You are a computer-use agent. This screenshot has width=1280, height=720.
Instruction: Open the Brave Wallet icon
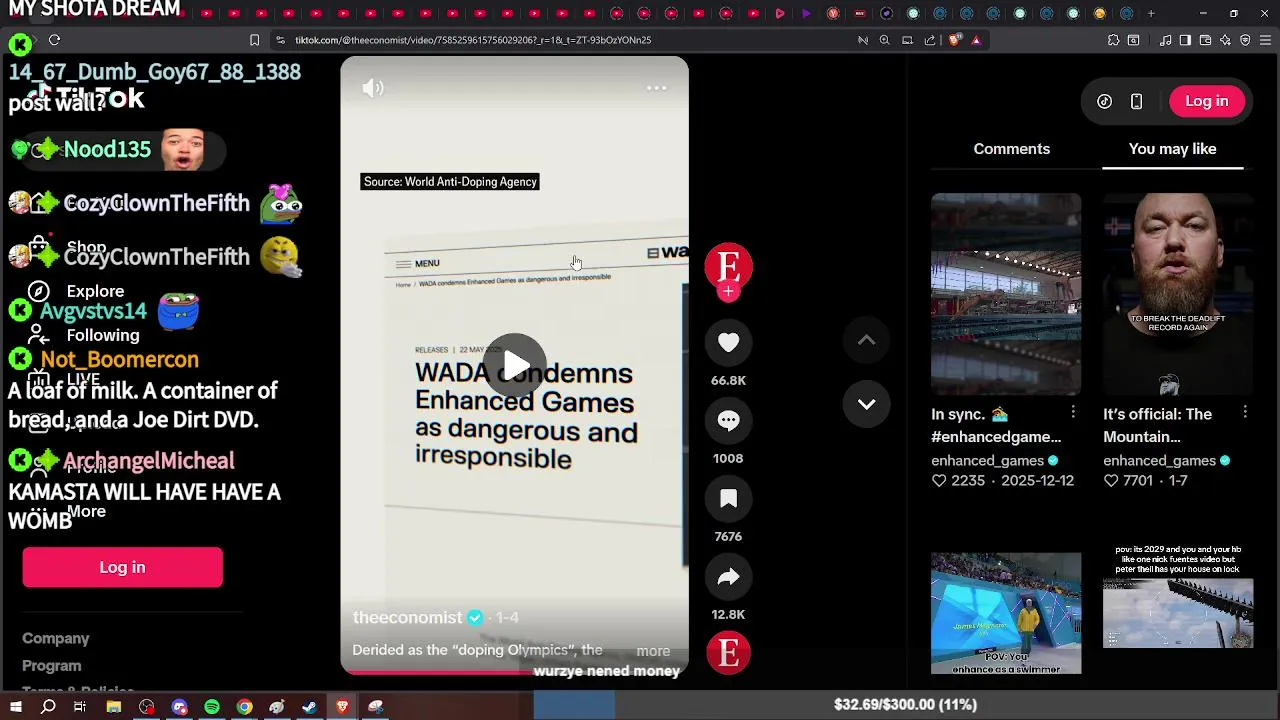(x=1205, y=40)
